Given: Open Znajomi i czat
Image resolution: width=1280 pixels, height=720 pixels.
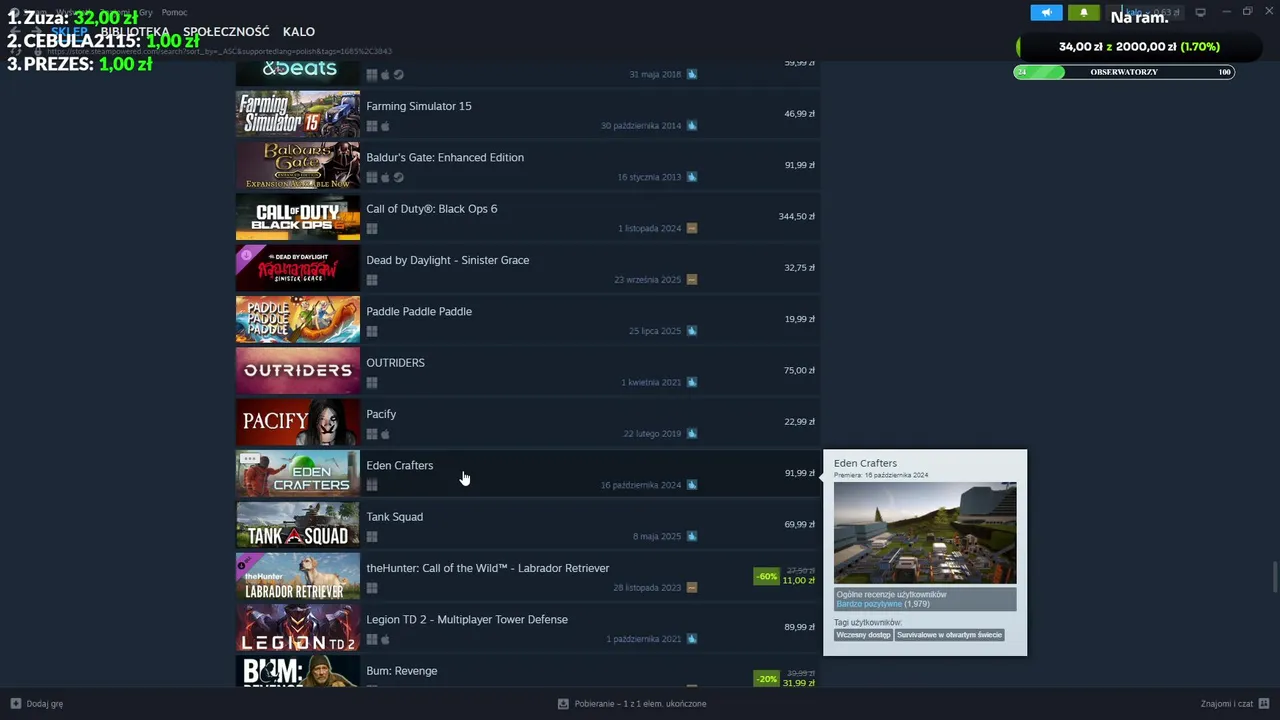Looking at the screenshot, I should 1227,704.
